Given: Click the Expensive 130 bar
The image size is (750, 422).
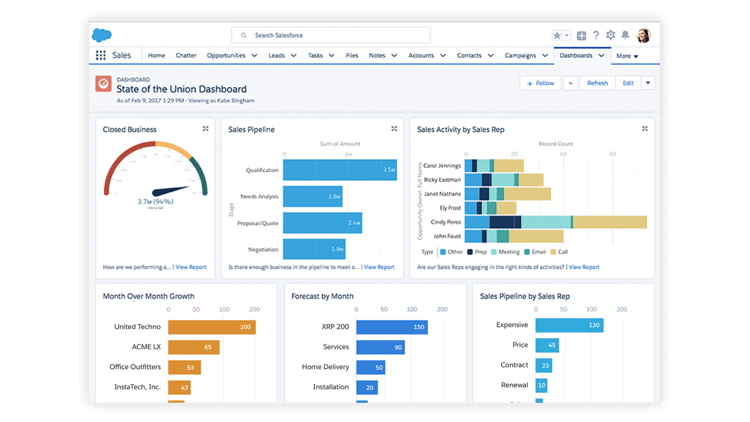Looking at the screenshot, I should pos(570,325).
